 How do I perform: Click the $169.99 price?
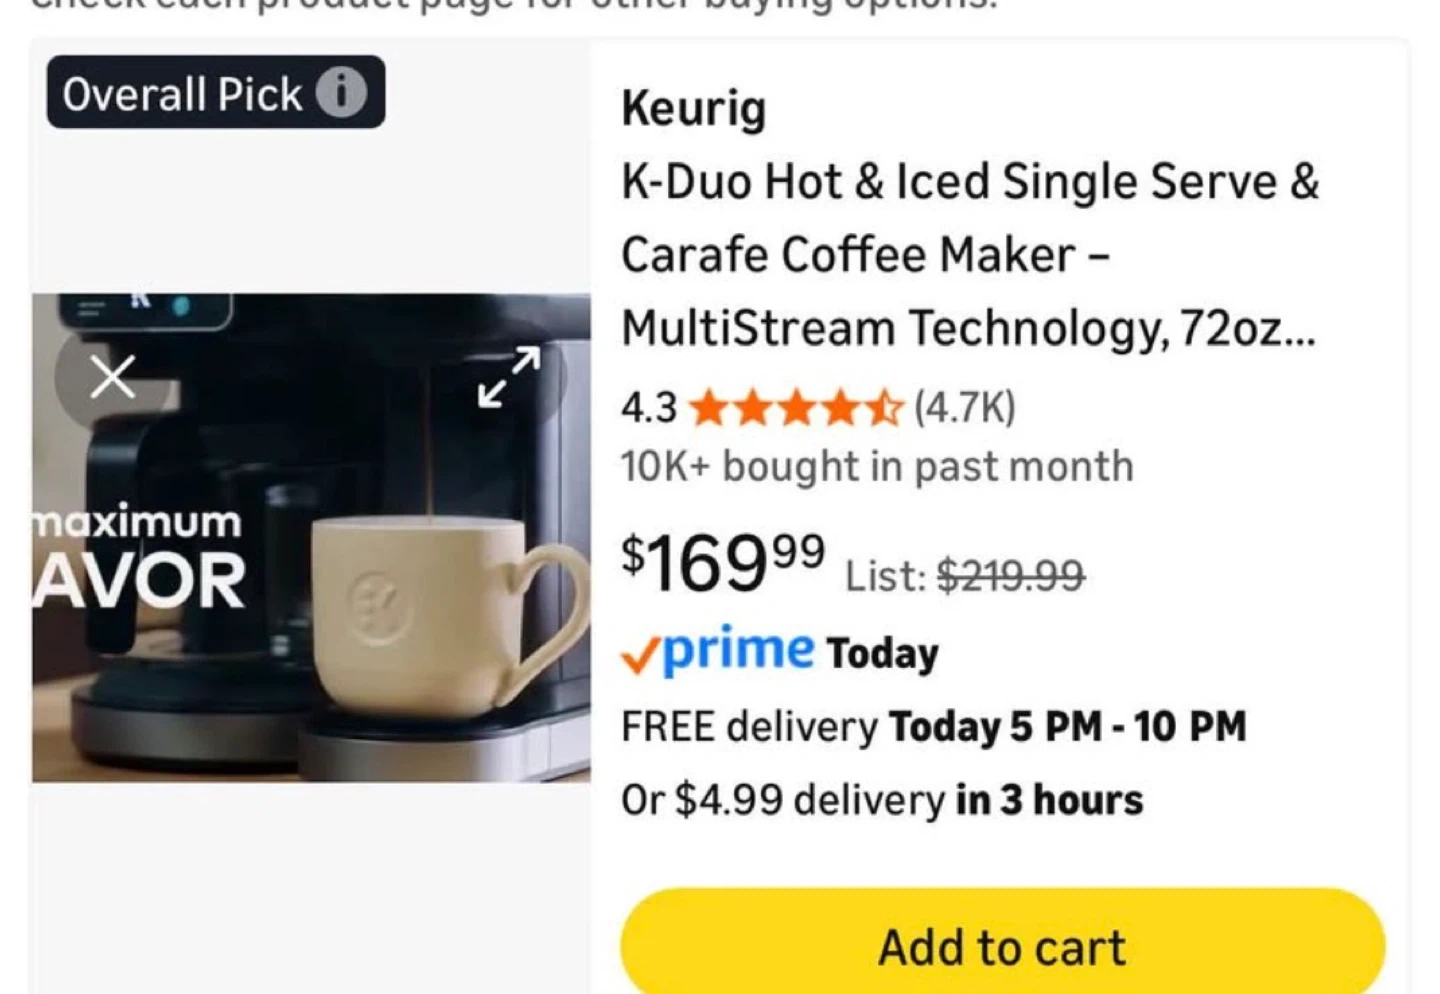723,562
